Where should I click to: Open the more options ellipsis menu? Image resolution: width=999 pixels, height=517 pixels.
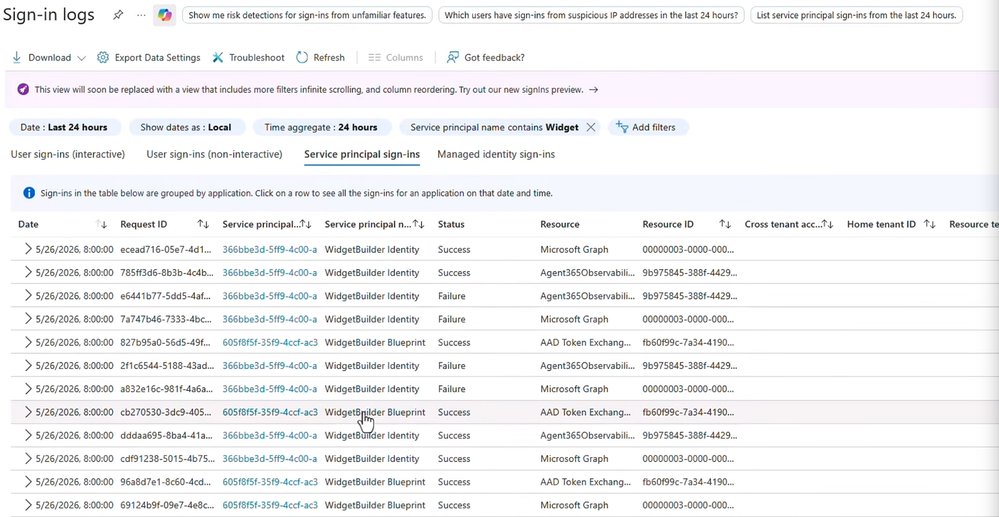[141, 15]
